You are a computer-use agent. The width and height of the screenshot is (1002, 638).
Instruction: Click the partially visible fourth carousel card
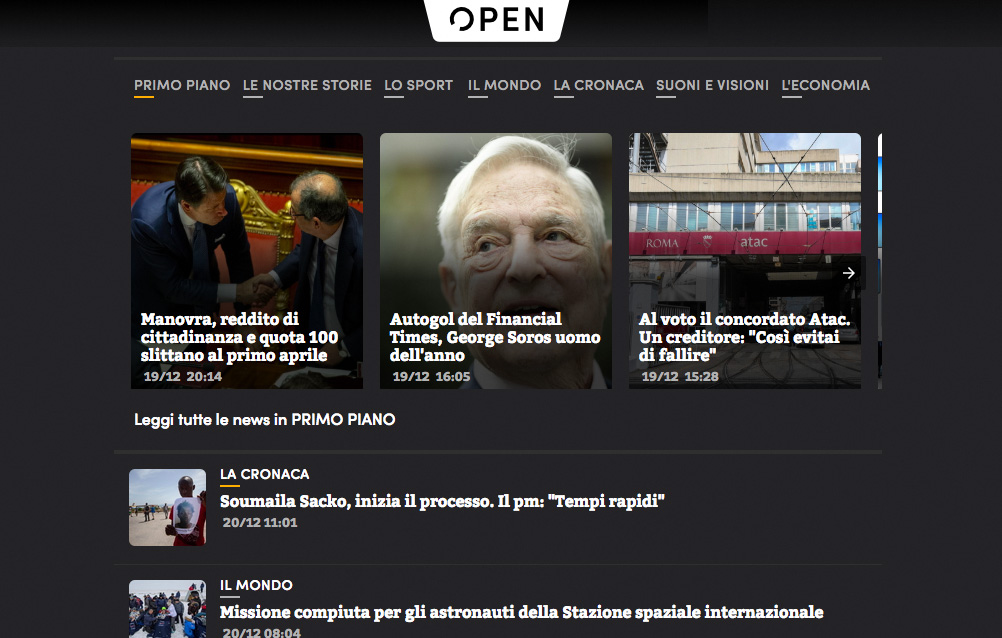(x=880, y=261)
